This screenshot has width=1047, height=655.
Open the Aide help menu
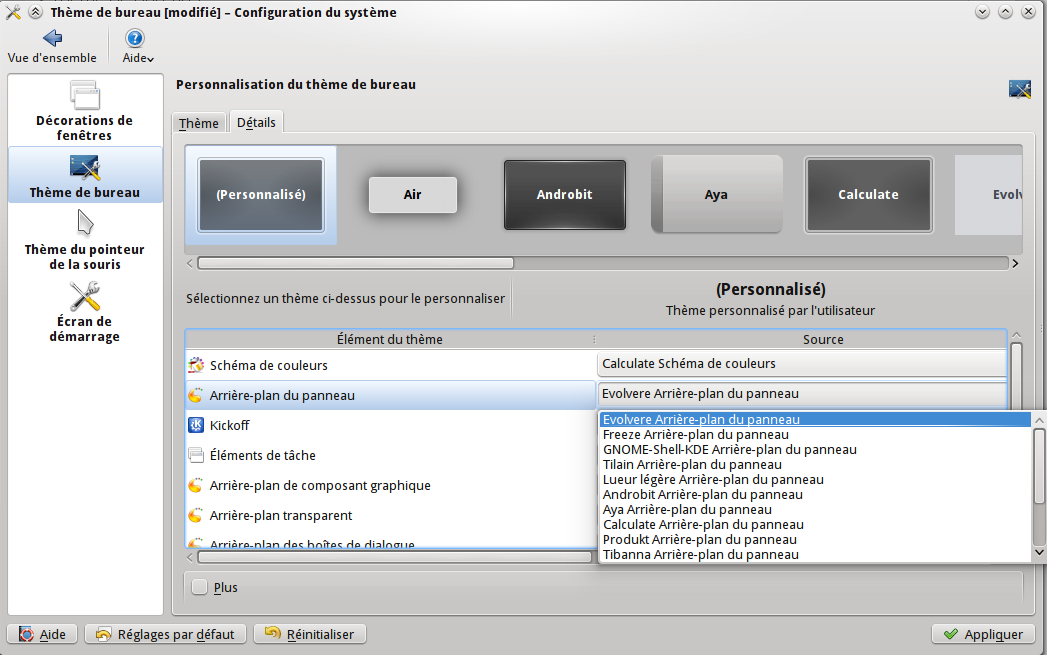tap(137, 47)
